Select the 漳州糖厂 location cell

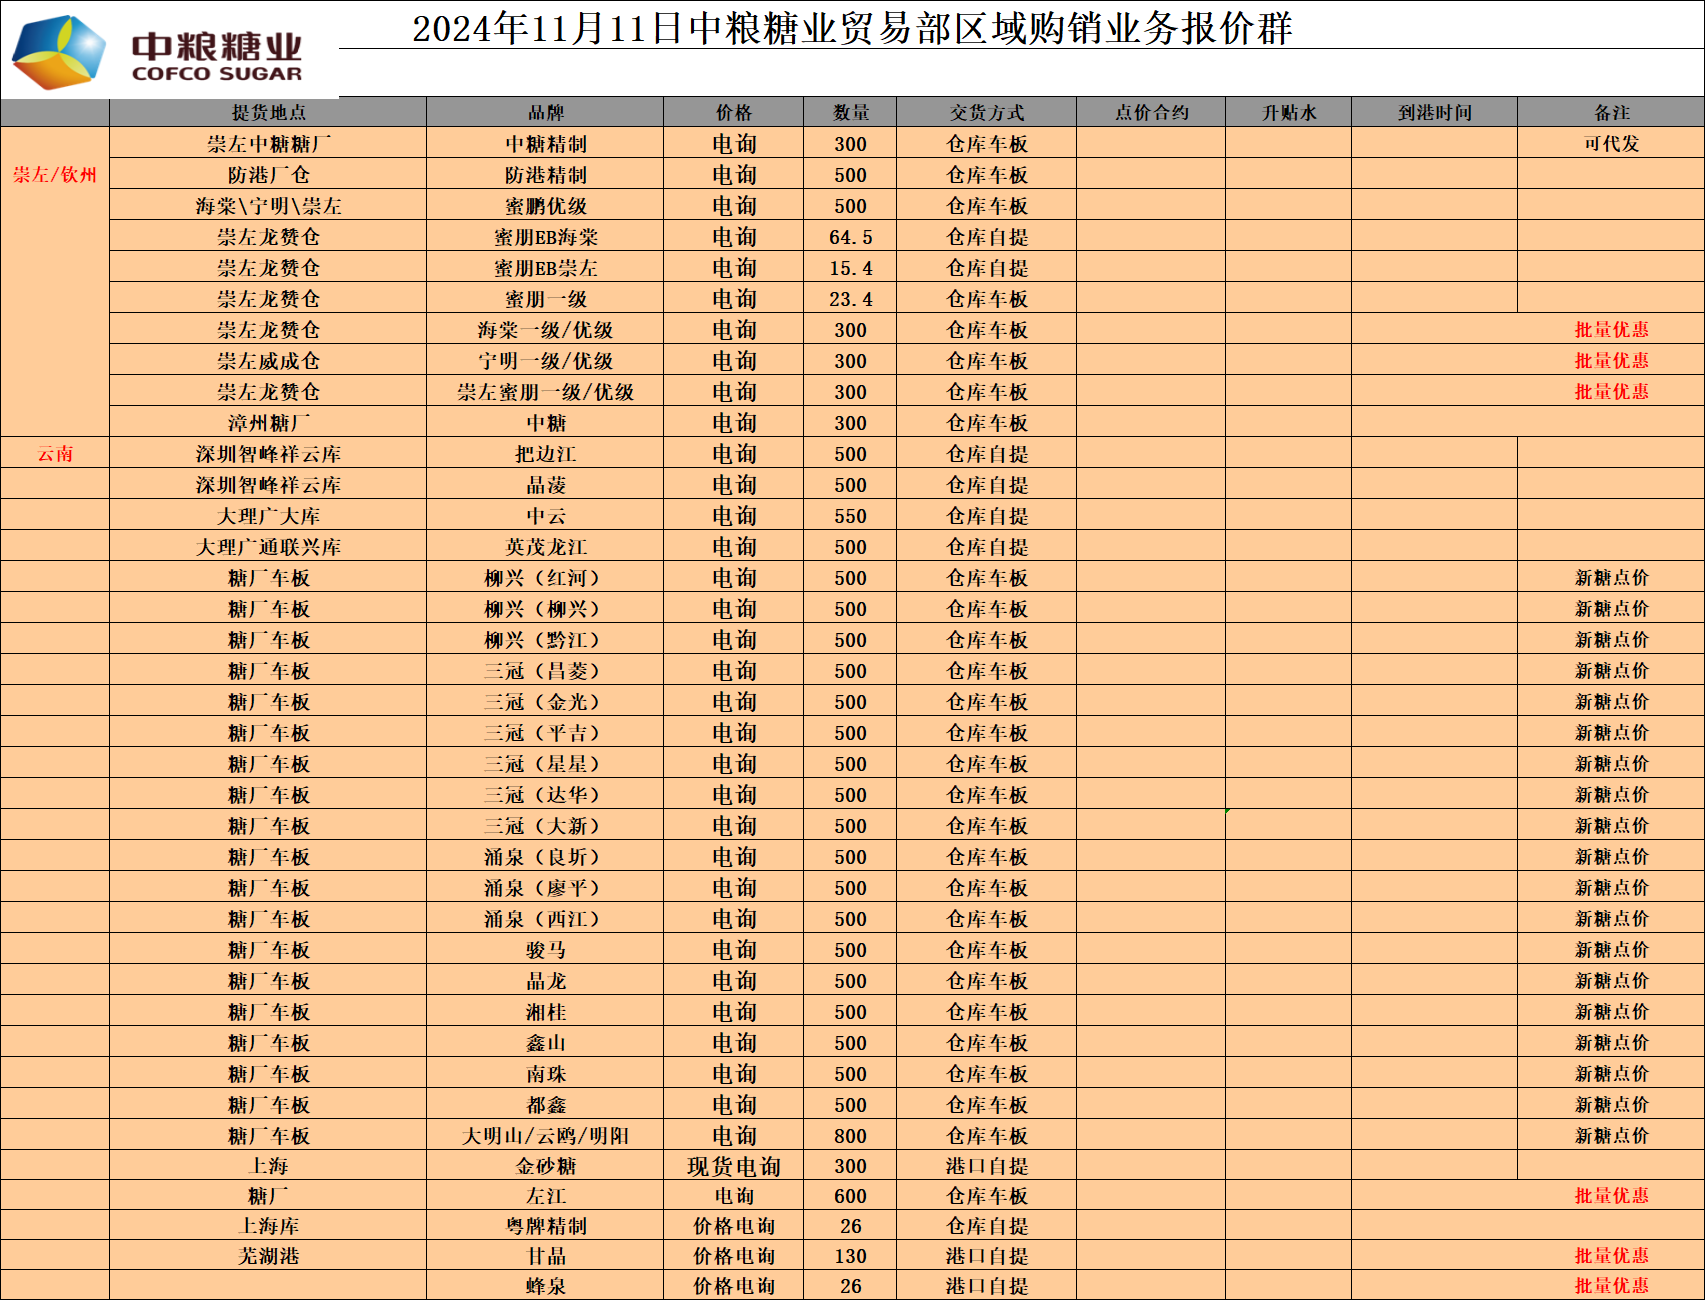(x=268, y=423)
